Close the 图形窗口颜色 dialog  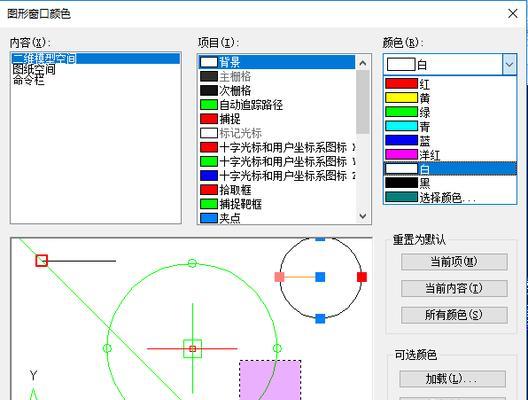click(513, 13)
